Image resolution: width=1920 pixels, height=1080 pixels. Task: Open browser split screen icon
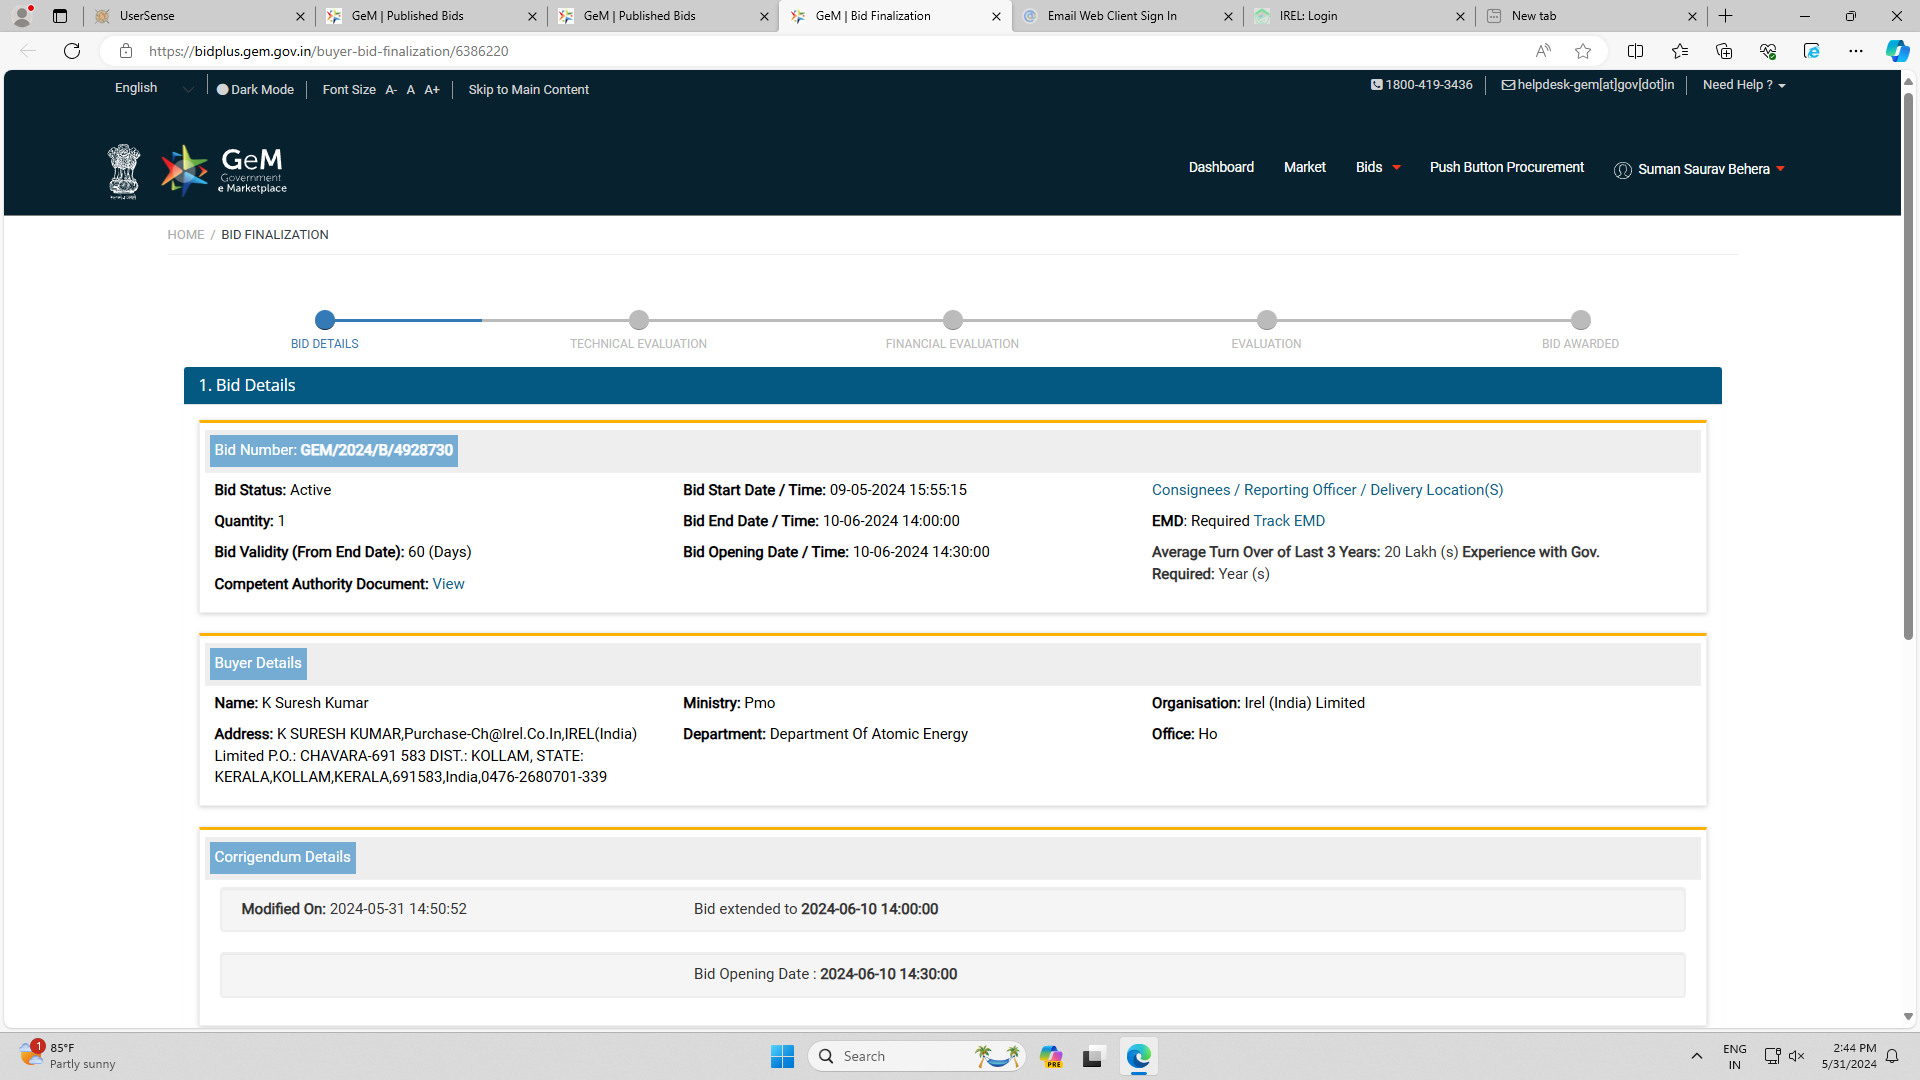click(x=1635, y=51)
